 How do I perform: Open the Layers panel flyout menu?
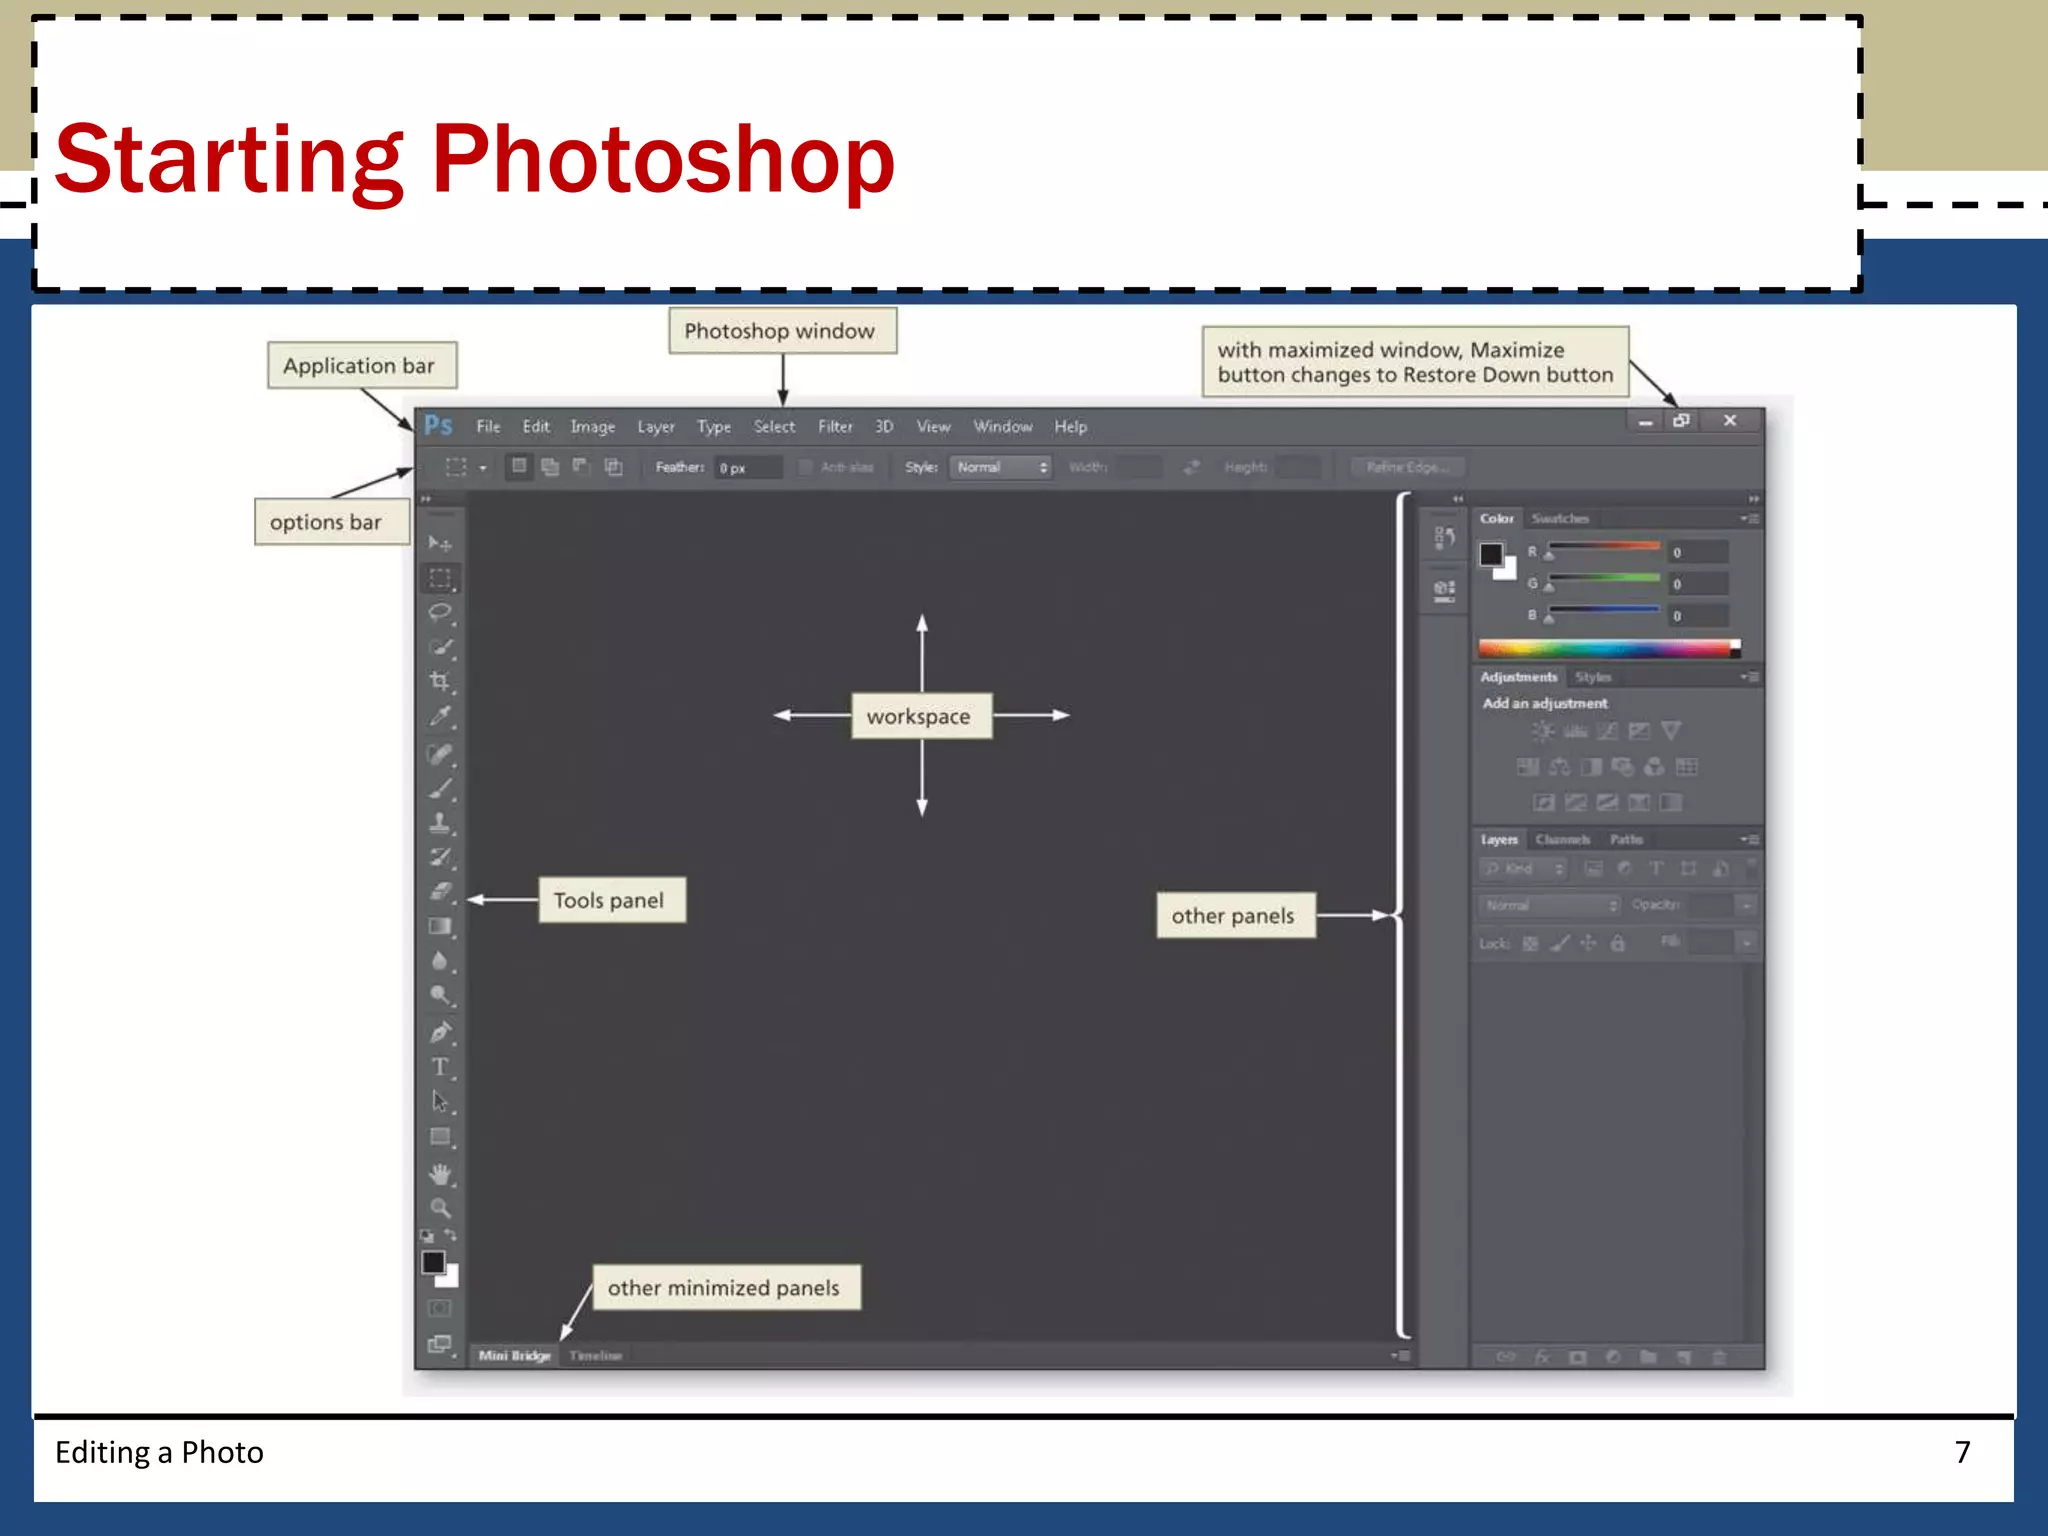pyautogui.click(x=1749, y=840)
